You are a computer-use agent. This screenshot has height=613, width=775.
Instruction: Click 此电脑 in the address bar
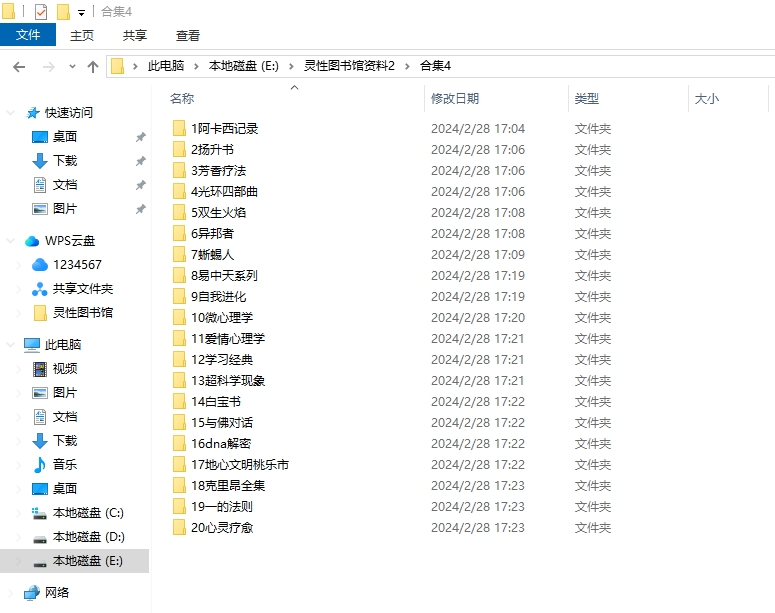click(166, 66)
